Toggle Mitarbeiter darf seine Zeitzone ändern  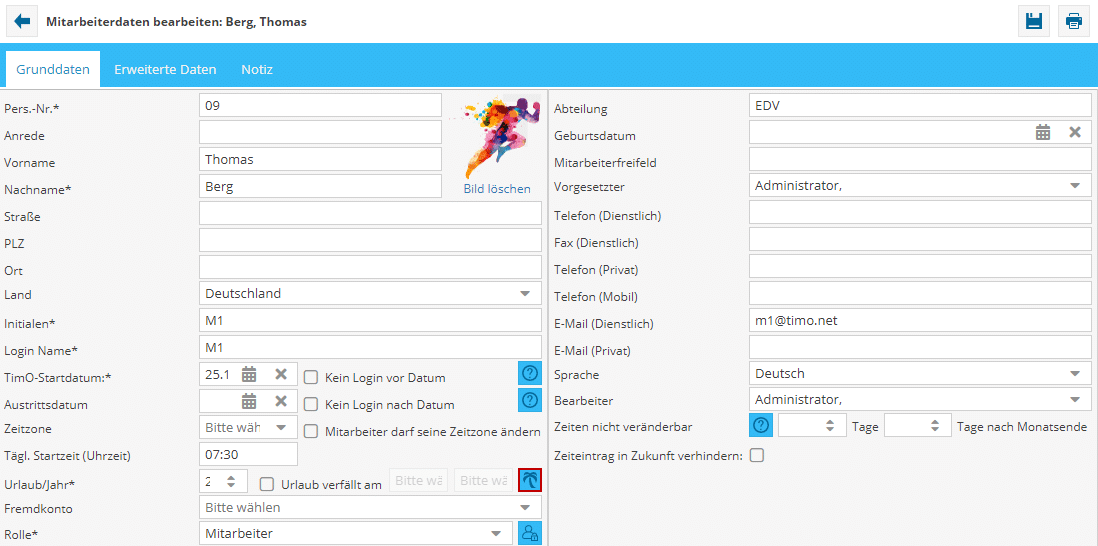[311, 431]
